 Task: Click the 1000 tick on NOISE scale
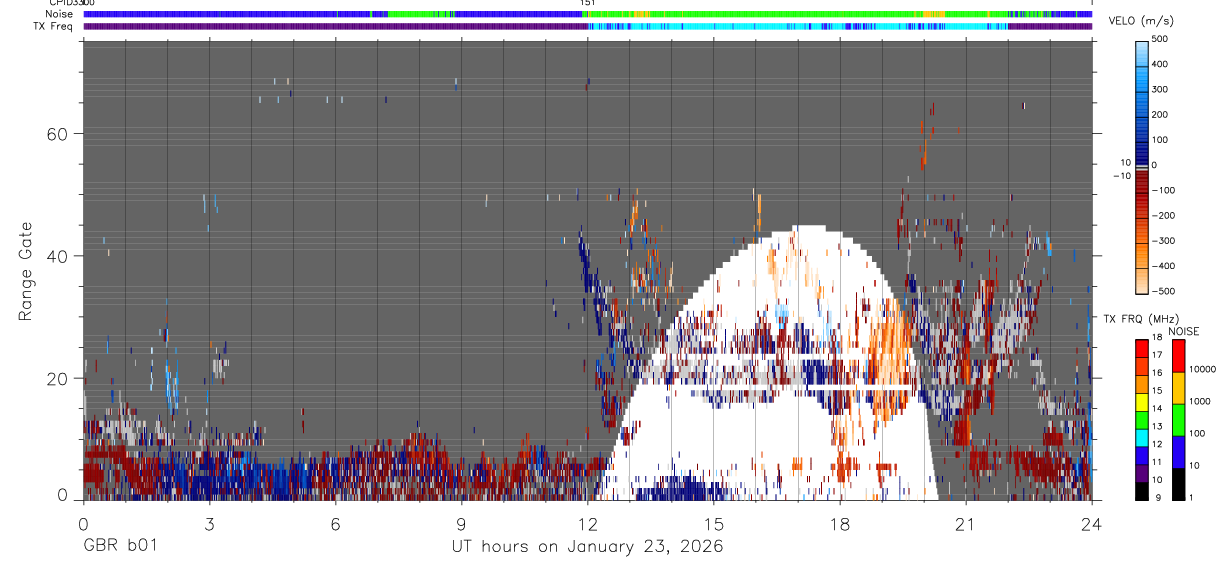1201,400
